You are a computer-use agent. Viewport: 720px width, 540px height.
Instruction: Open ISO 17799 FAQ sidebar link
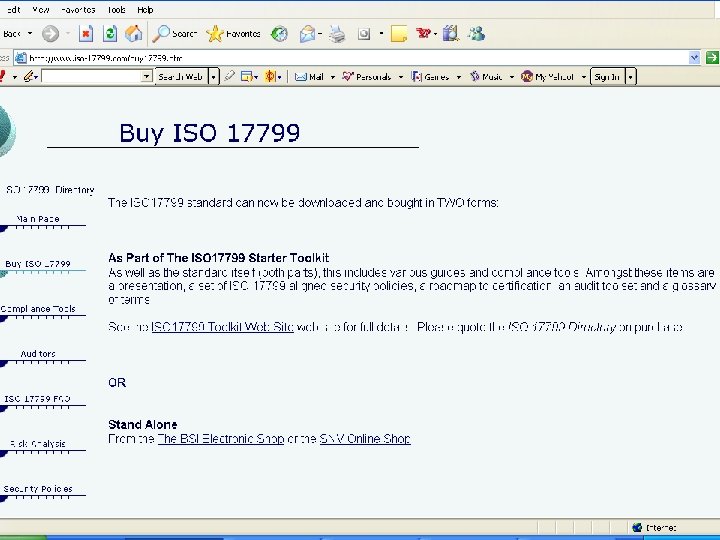tap(37, 399)
